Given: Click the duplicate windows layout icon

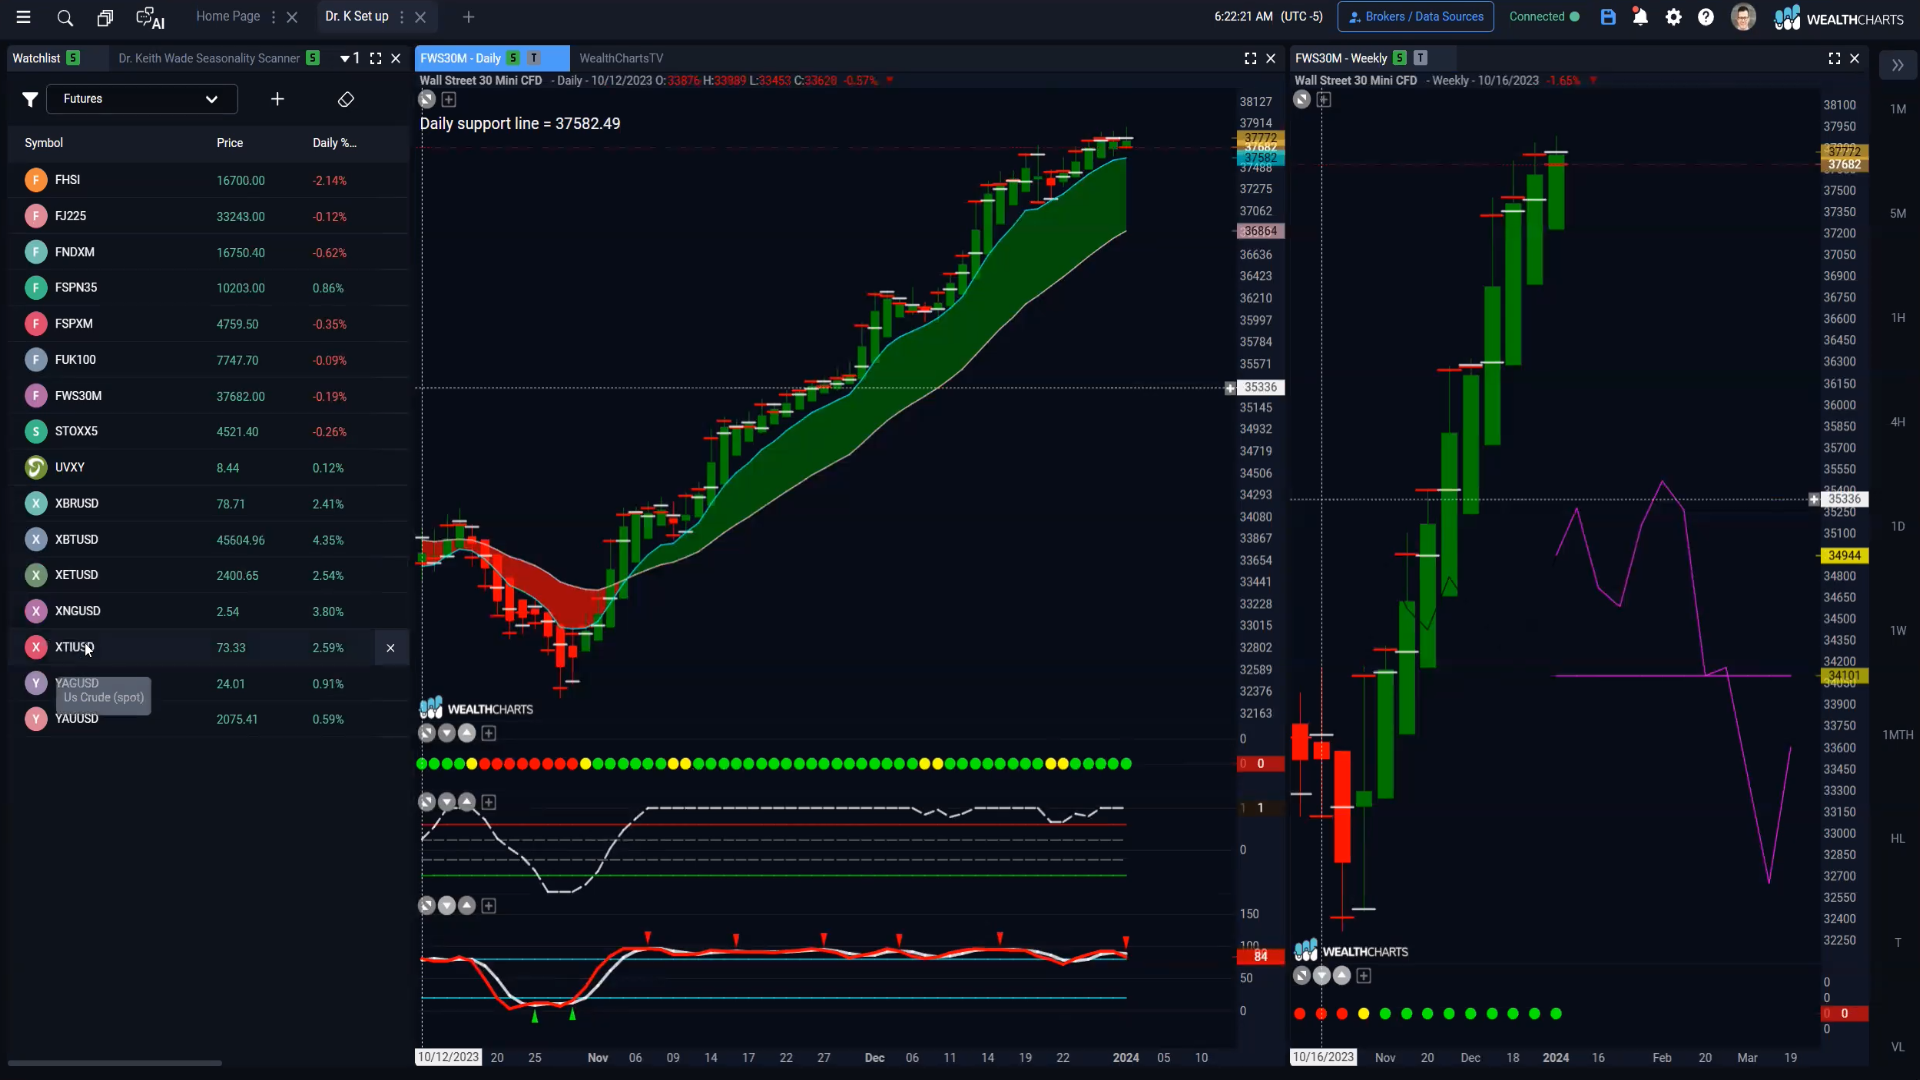Looking at the screenshot, I should (x=105, y=17).
